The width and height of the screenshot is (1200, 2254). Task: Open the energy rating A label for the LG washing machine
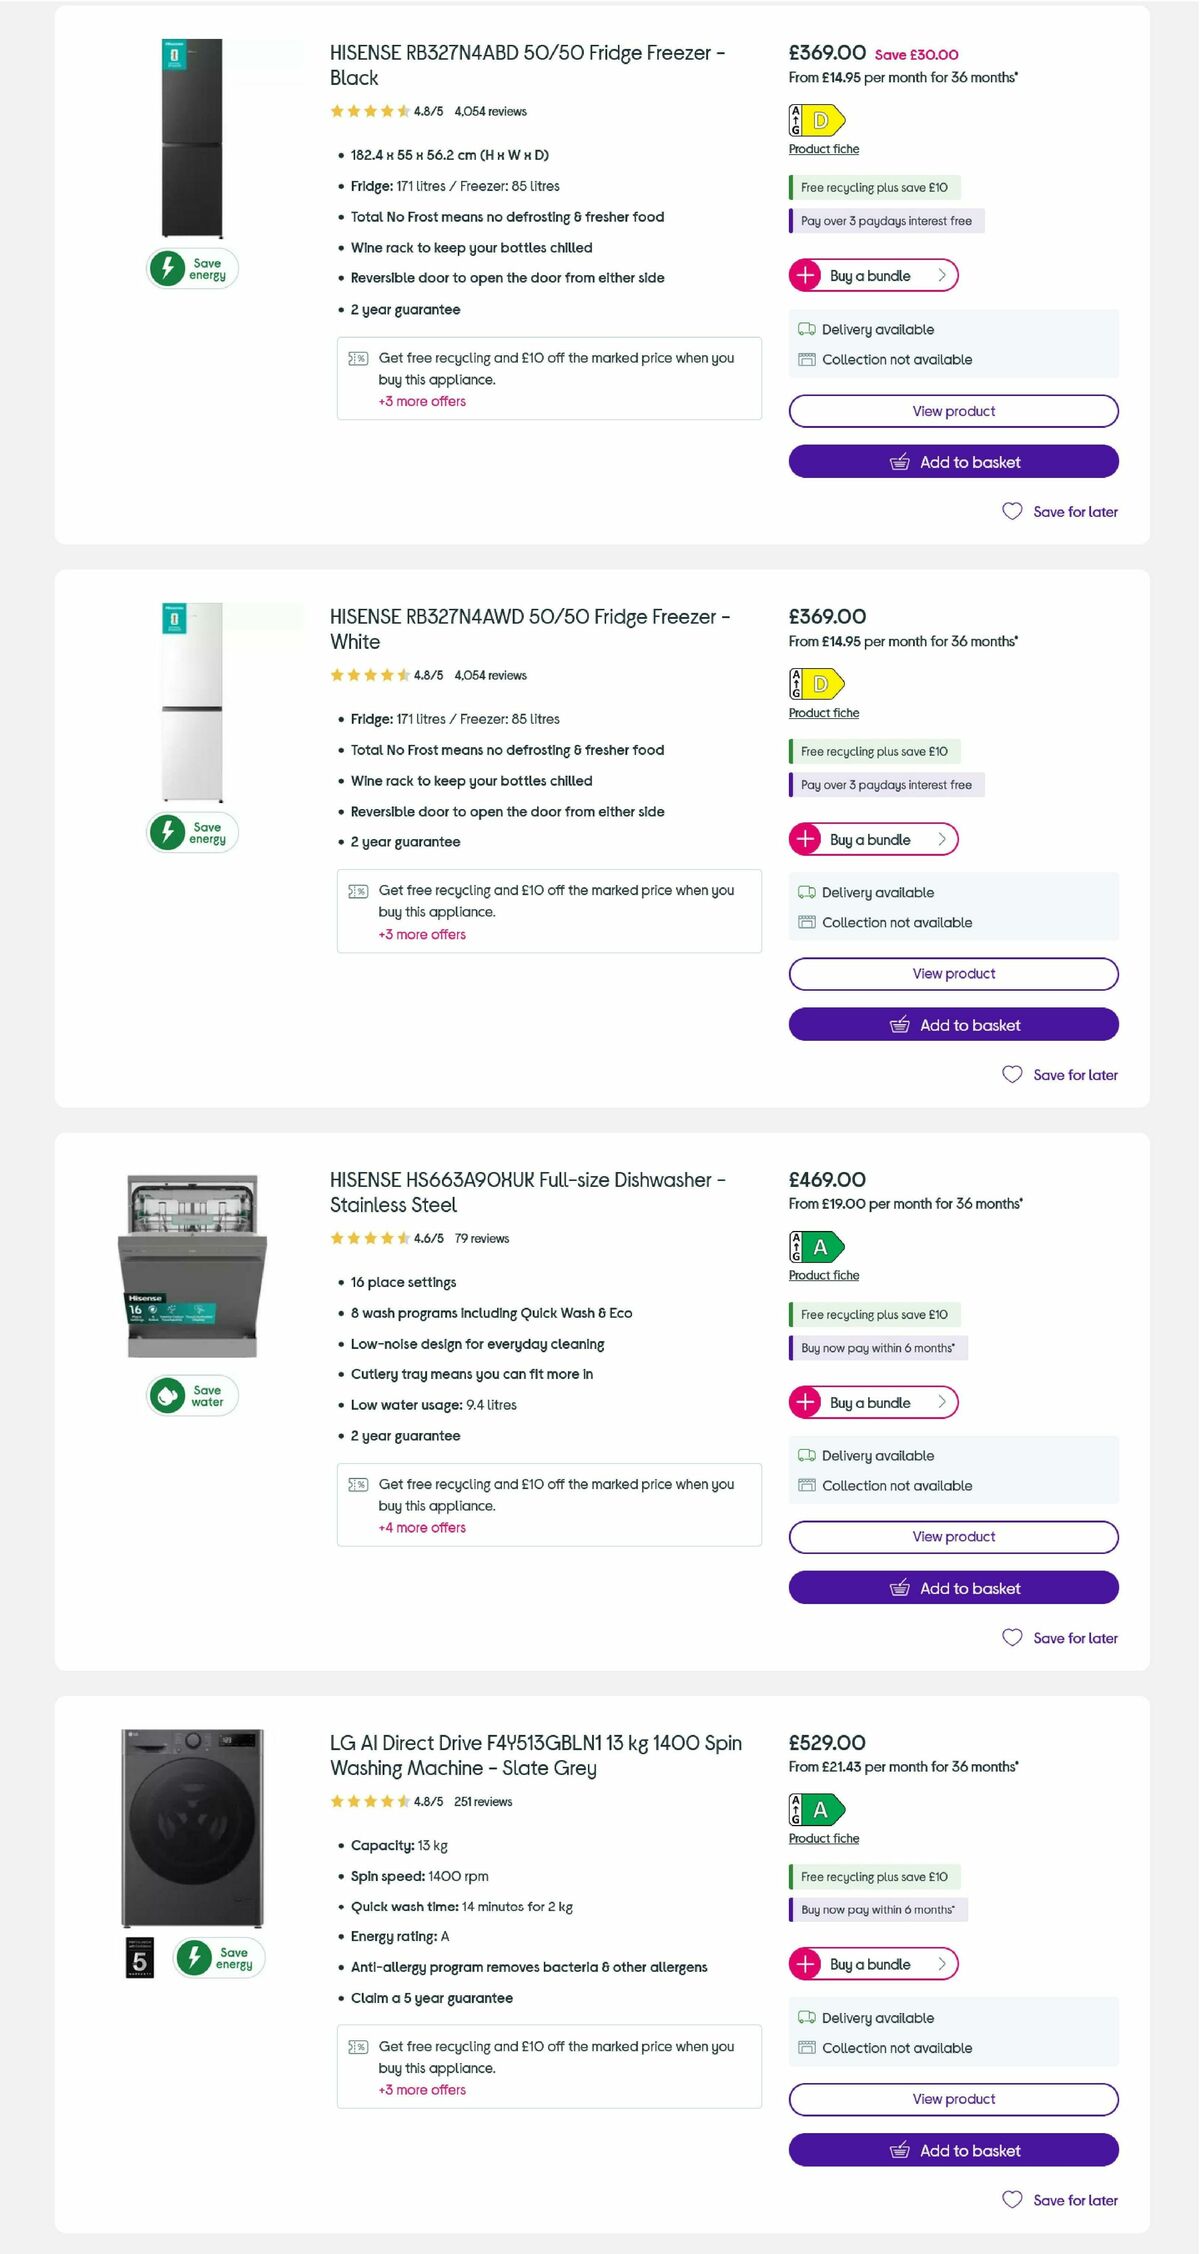click(x=816, y=1812)
